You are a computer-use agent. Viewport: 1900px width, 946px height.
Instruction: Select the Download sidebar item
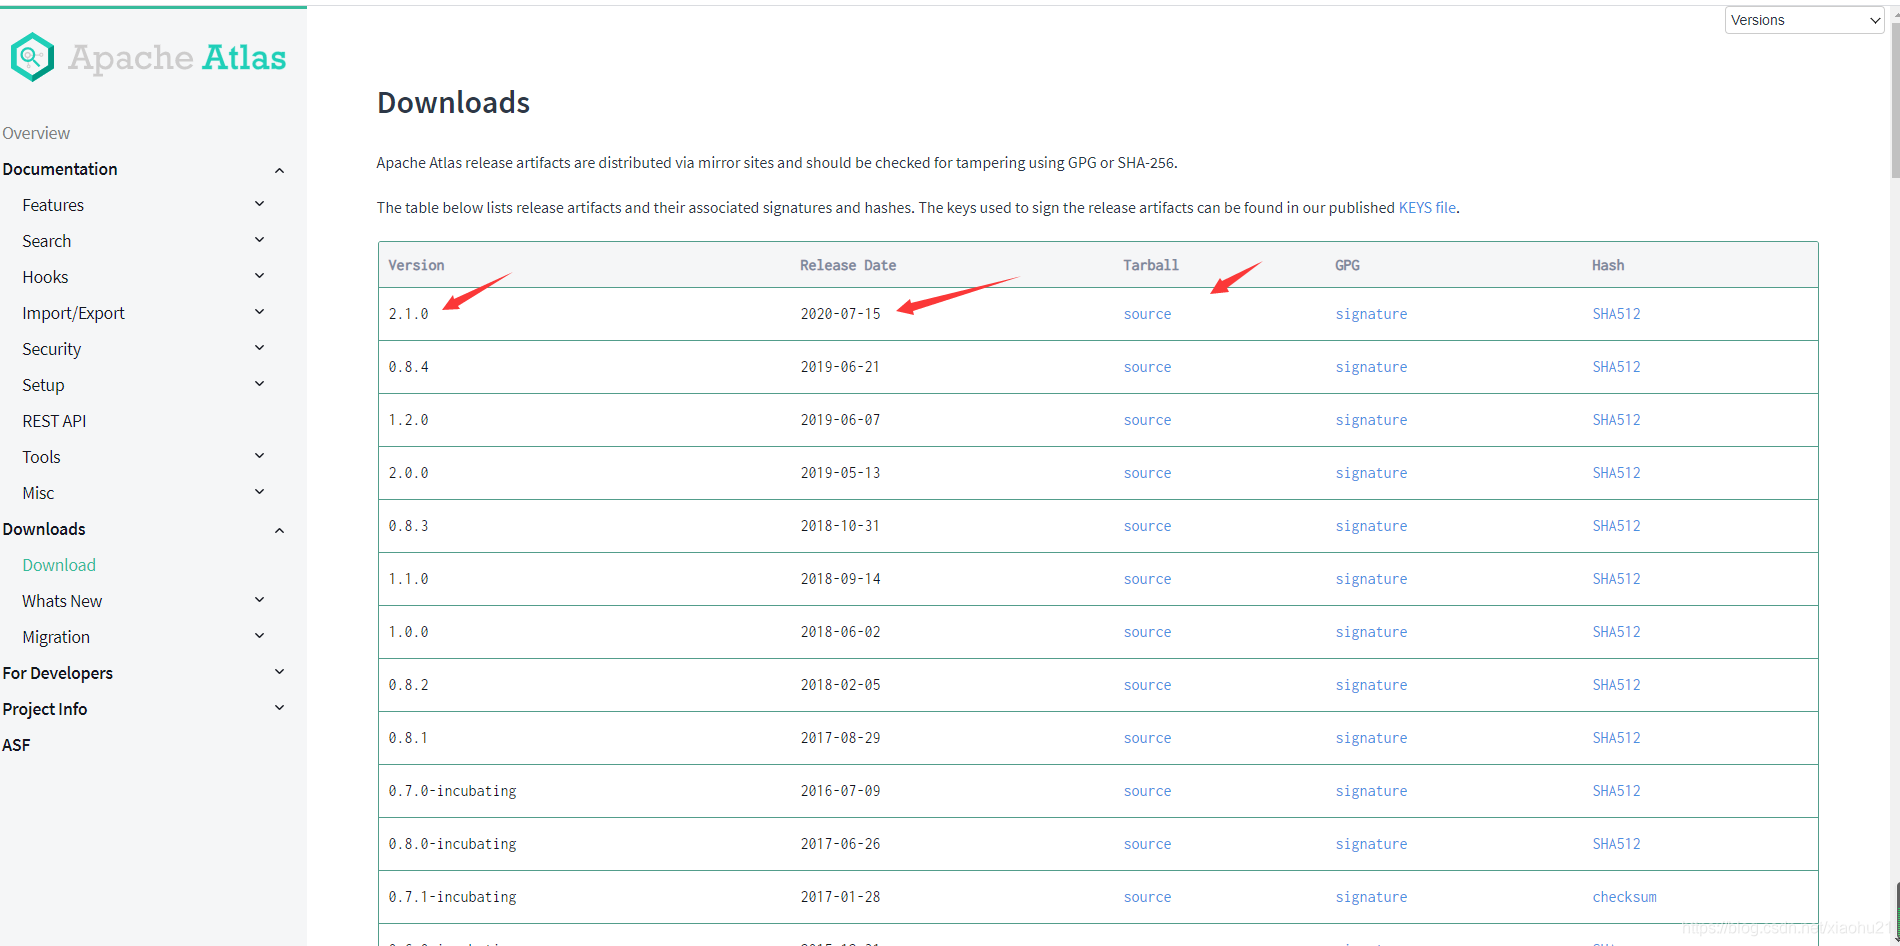click(59, 565)
